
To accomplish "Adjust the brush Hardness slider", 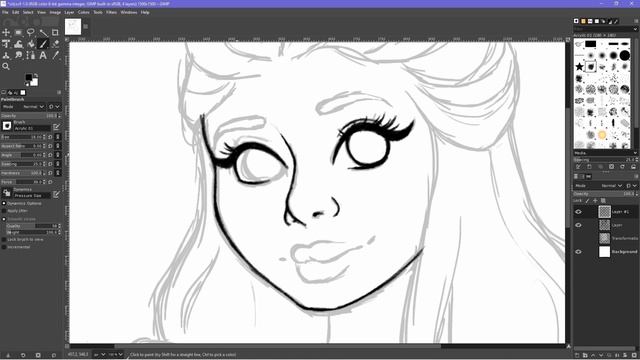I will pyautogui.click(x=23, y=173).
